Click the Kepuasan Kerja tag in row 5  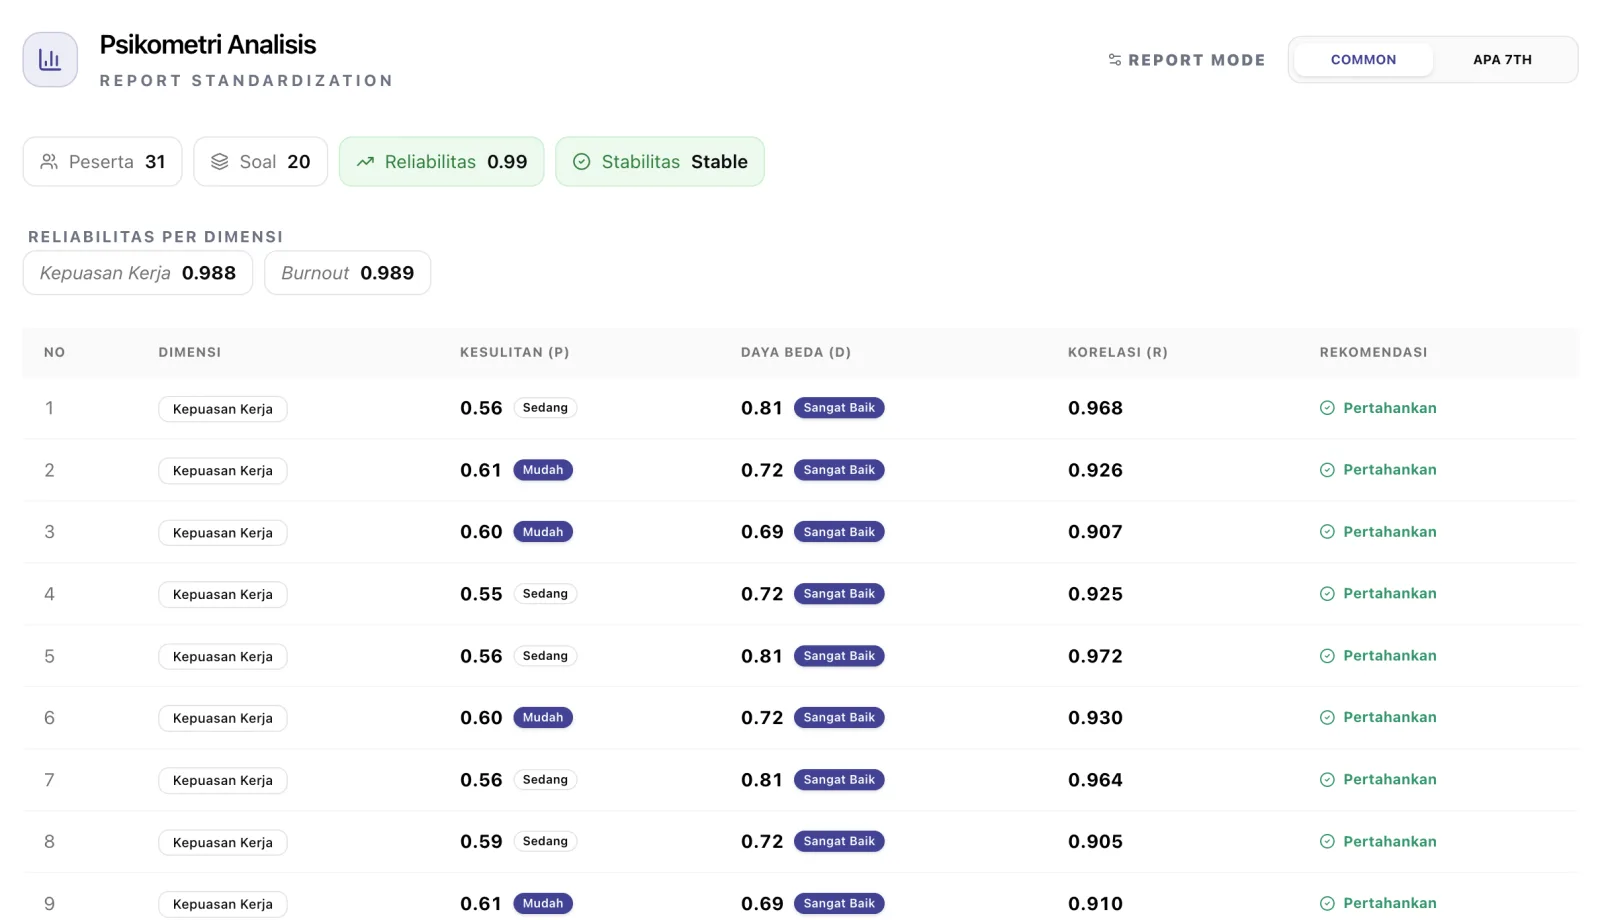[223, 657]
